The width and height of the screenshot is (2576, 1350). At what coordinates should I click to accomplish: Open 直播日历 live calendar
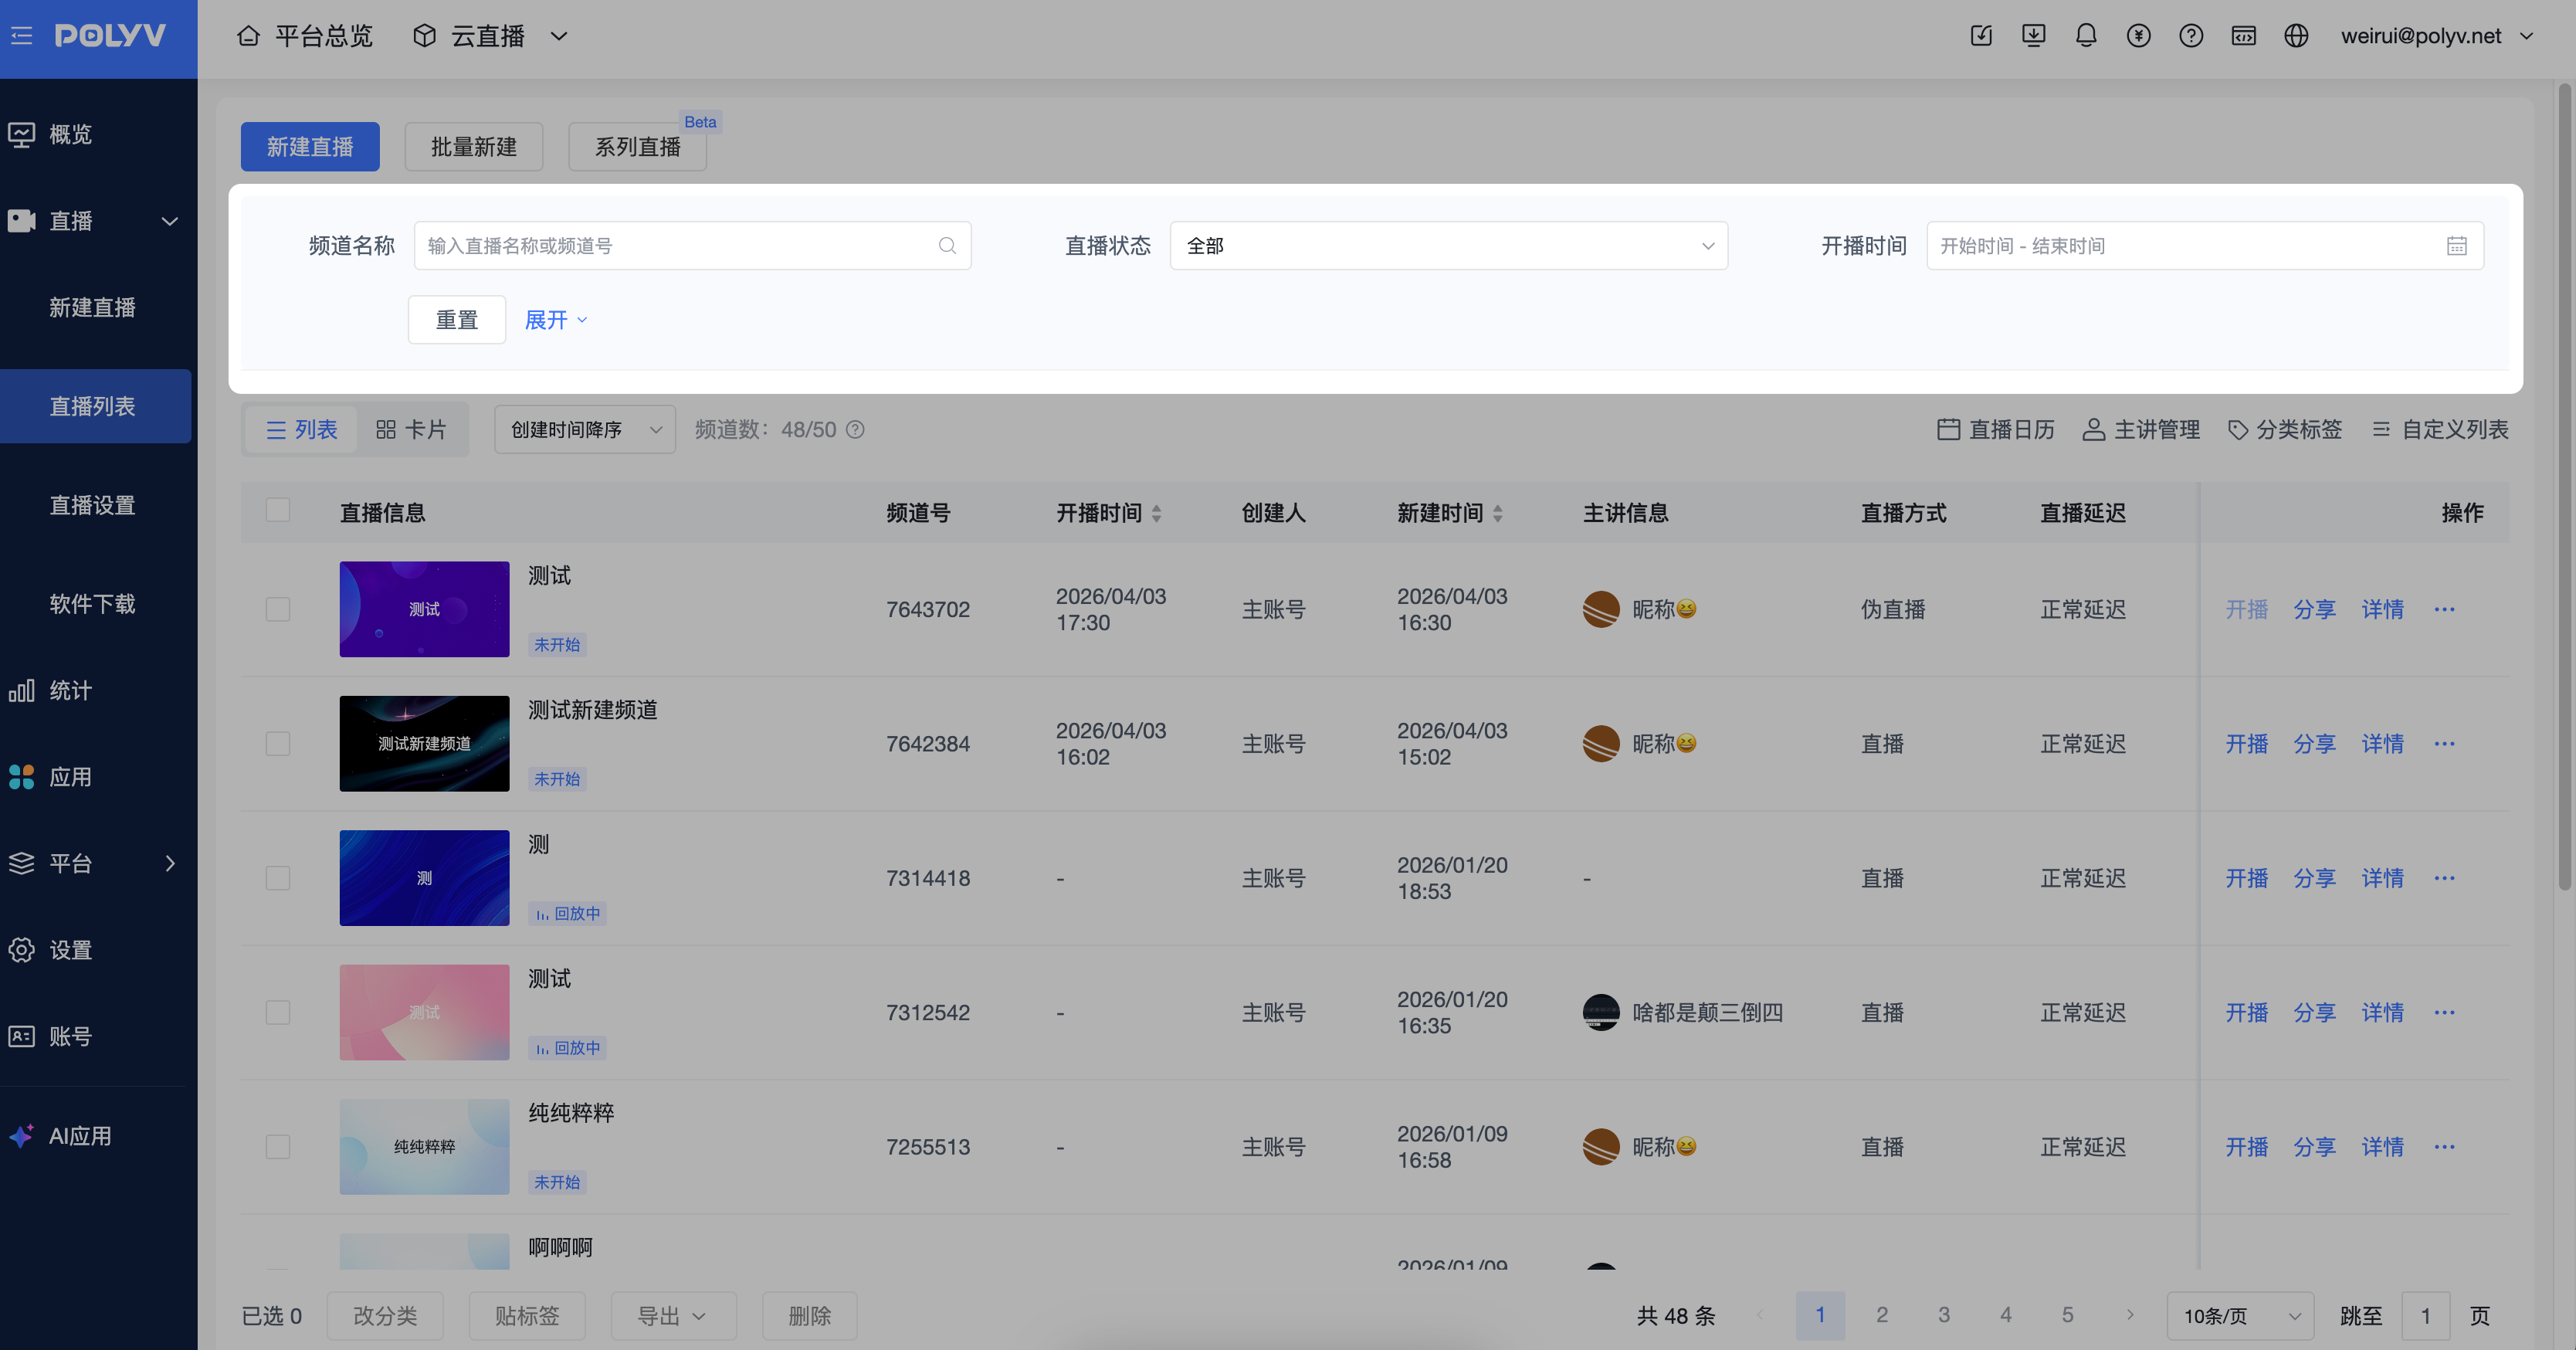[1996, 430]
